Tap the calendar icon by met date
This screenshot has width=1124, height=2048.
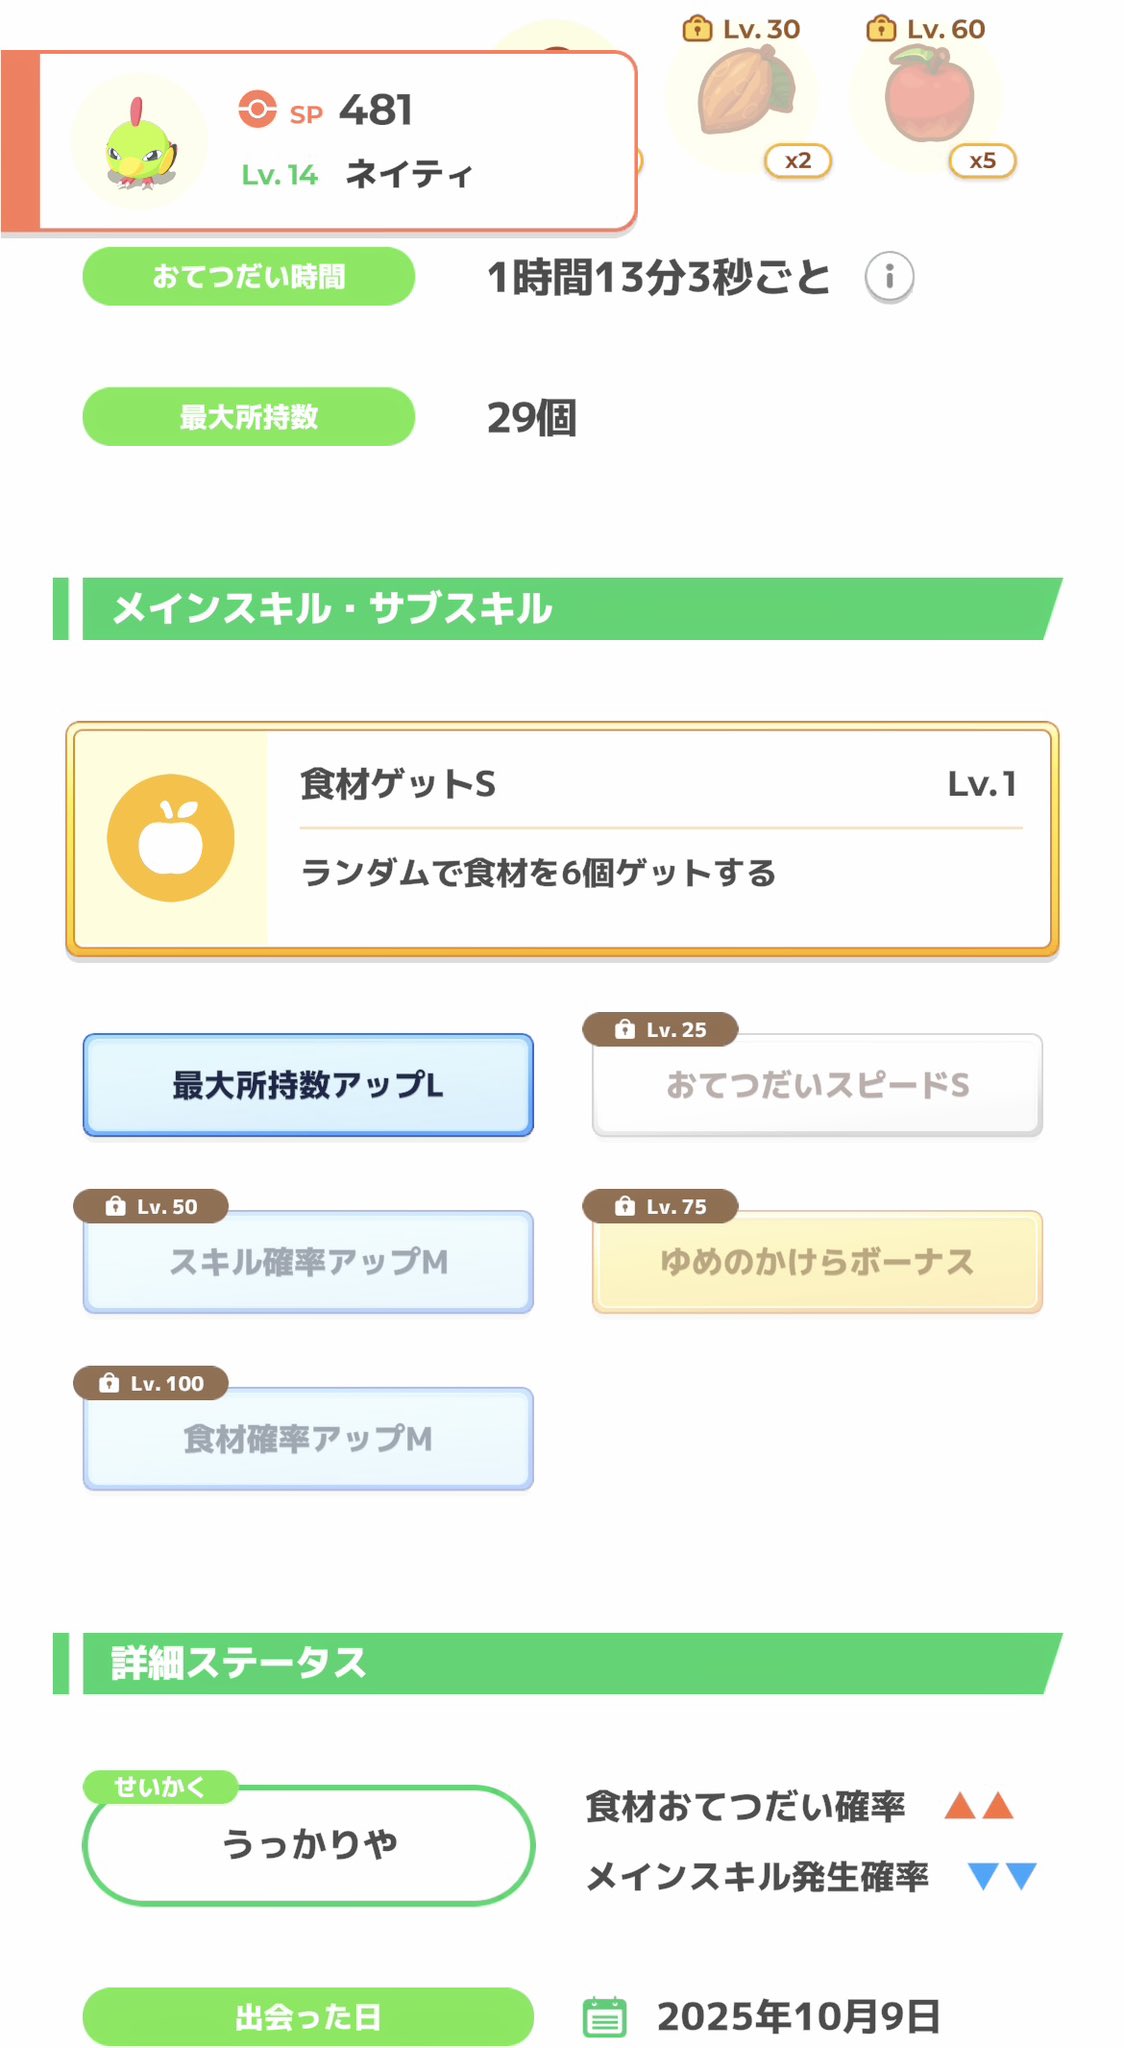point(604,2016)
